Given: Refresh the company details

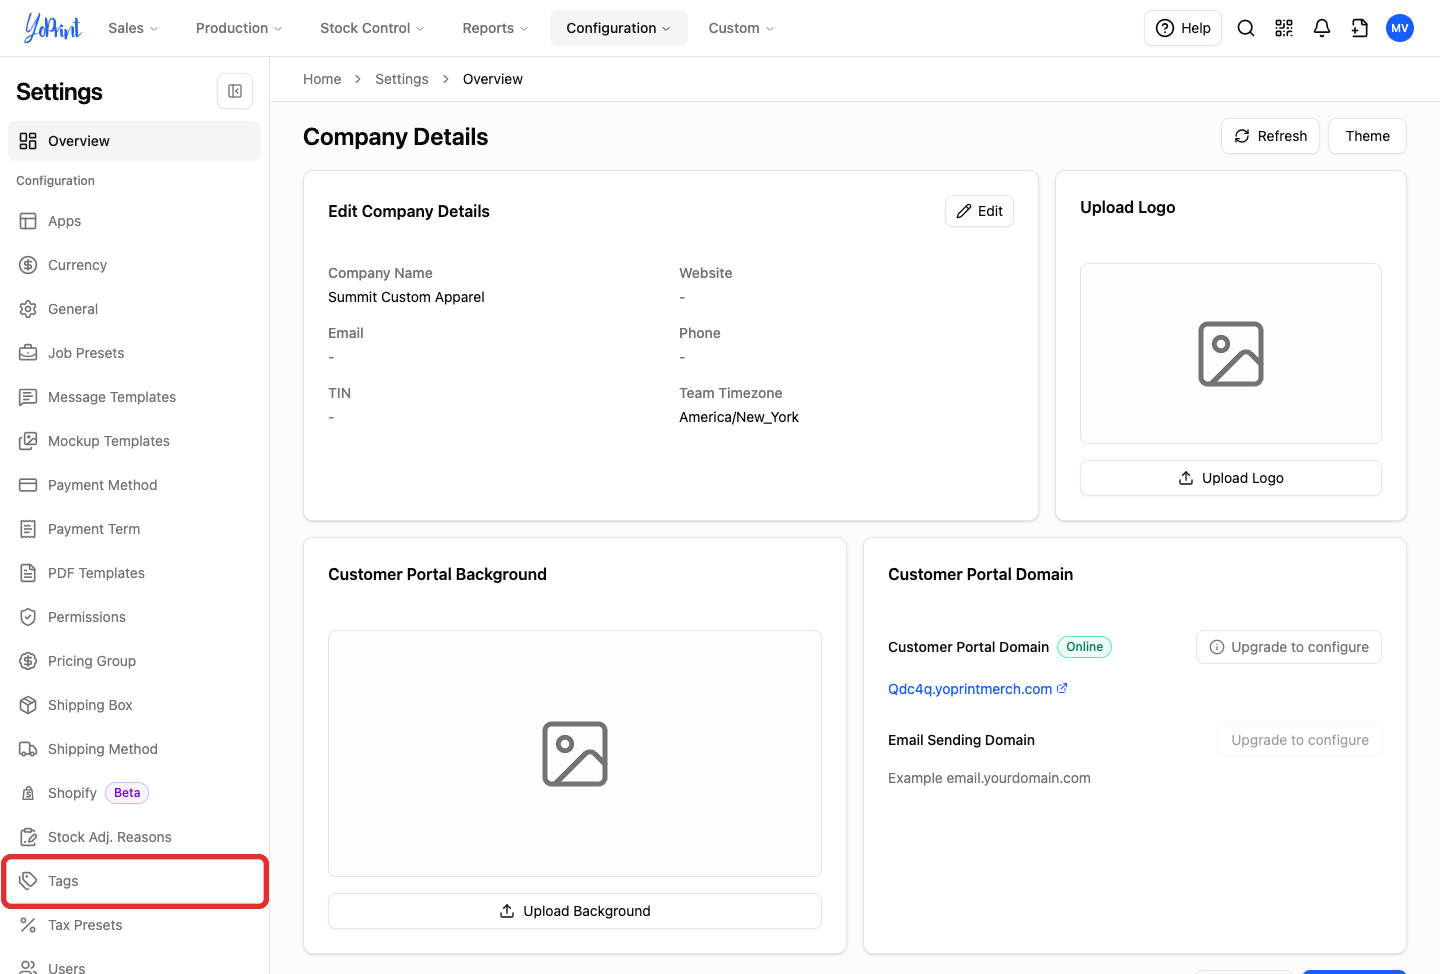Looking at the screenshot, I should (1270, 136).
